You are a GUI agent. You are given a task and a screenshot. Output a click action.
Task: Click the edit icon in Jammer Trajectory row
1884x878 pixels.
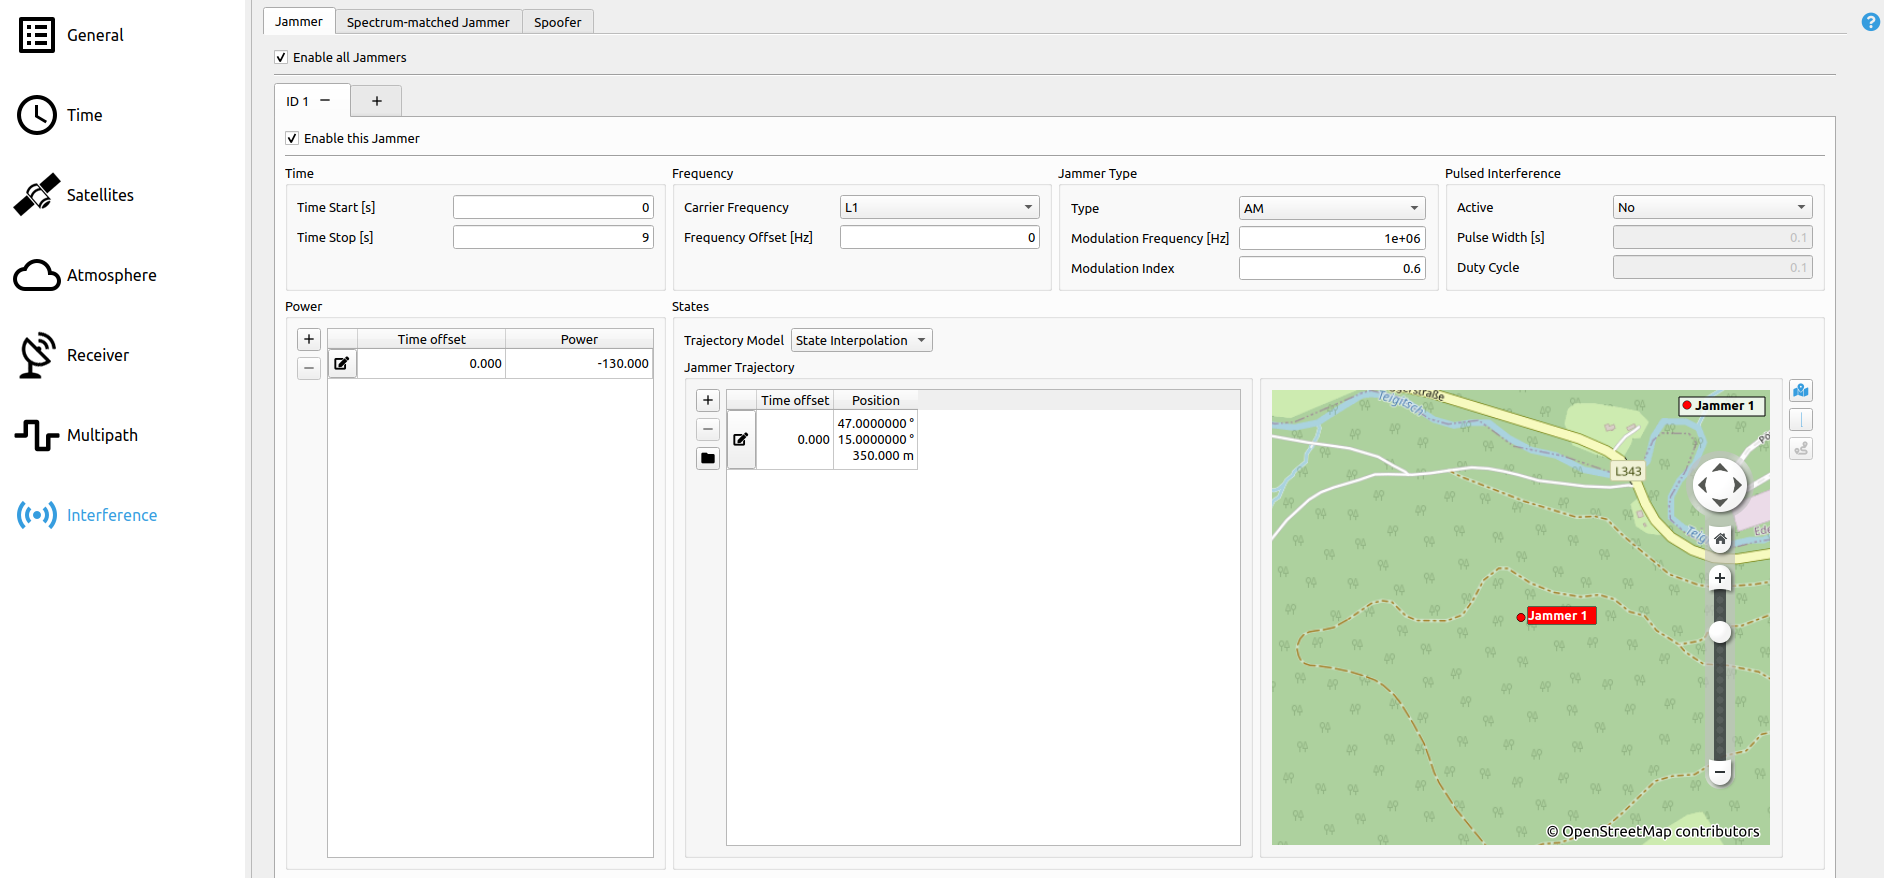click(741, 440)
